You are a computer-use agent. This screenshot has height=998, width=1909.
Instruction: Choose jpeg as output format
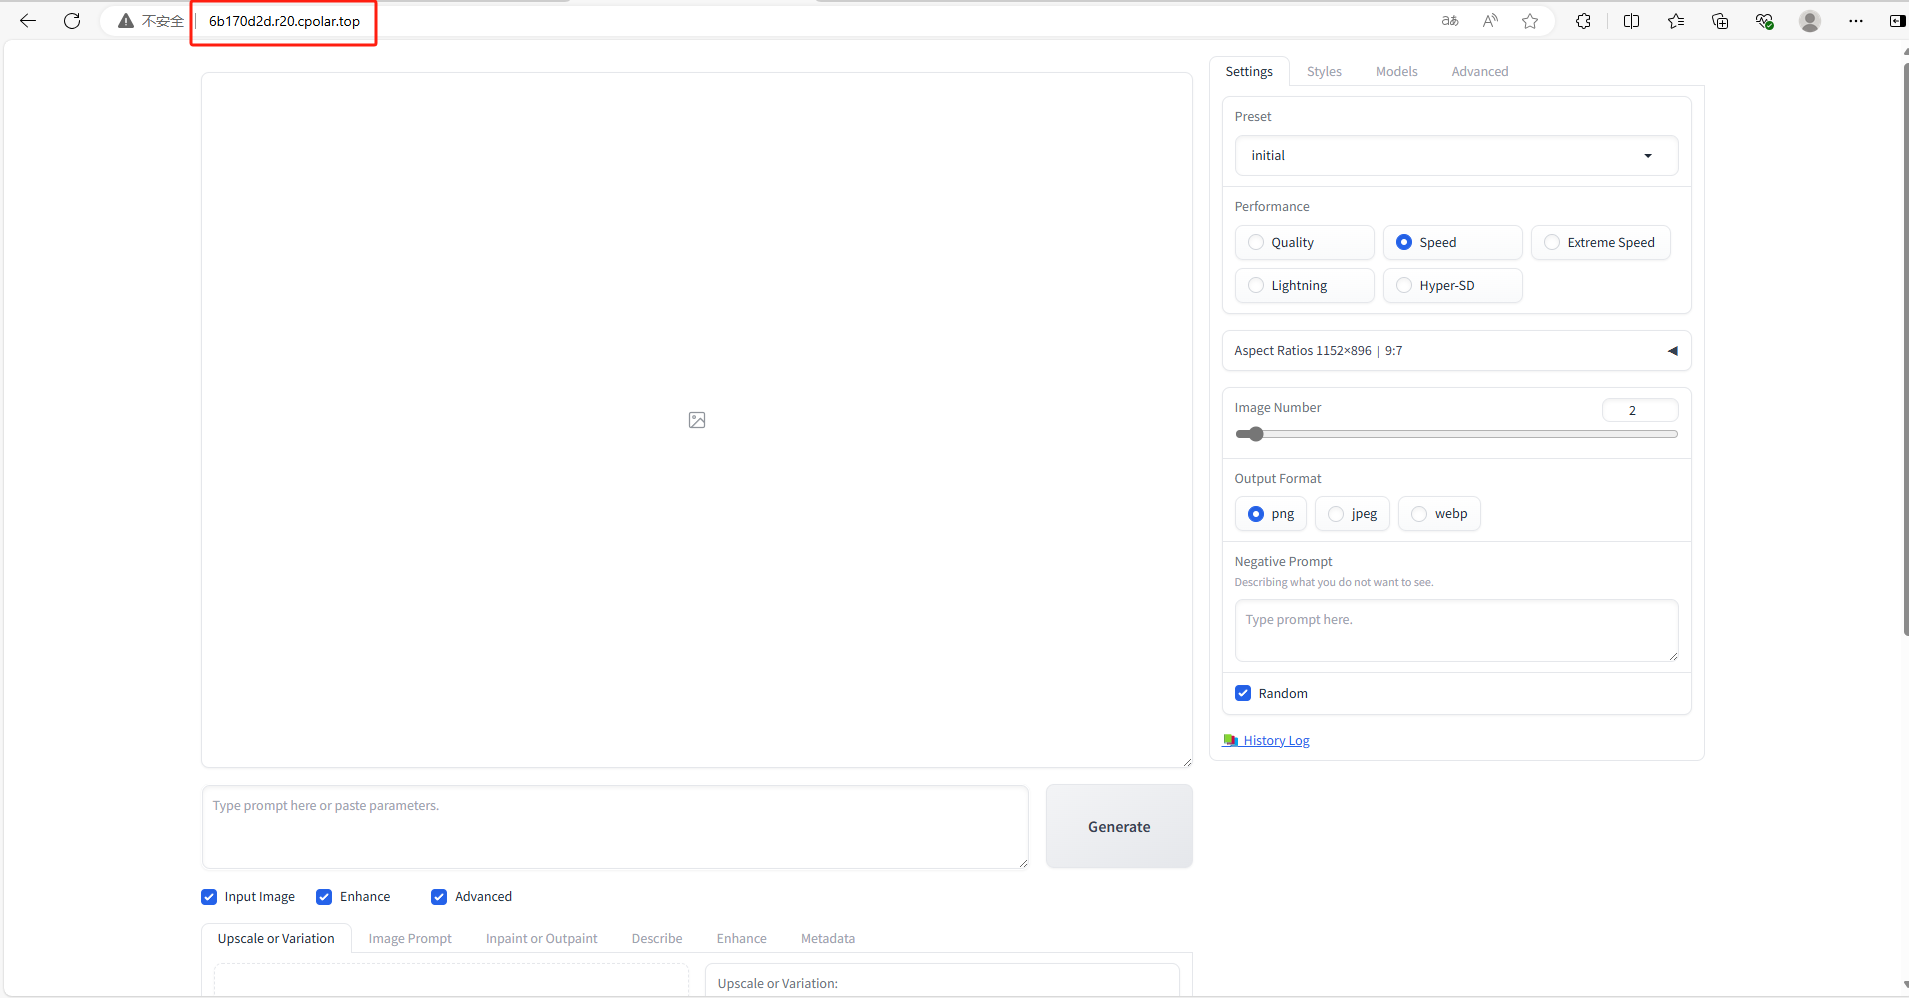[1337, 514]
